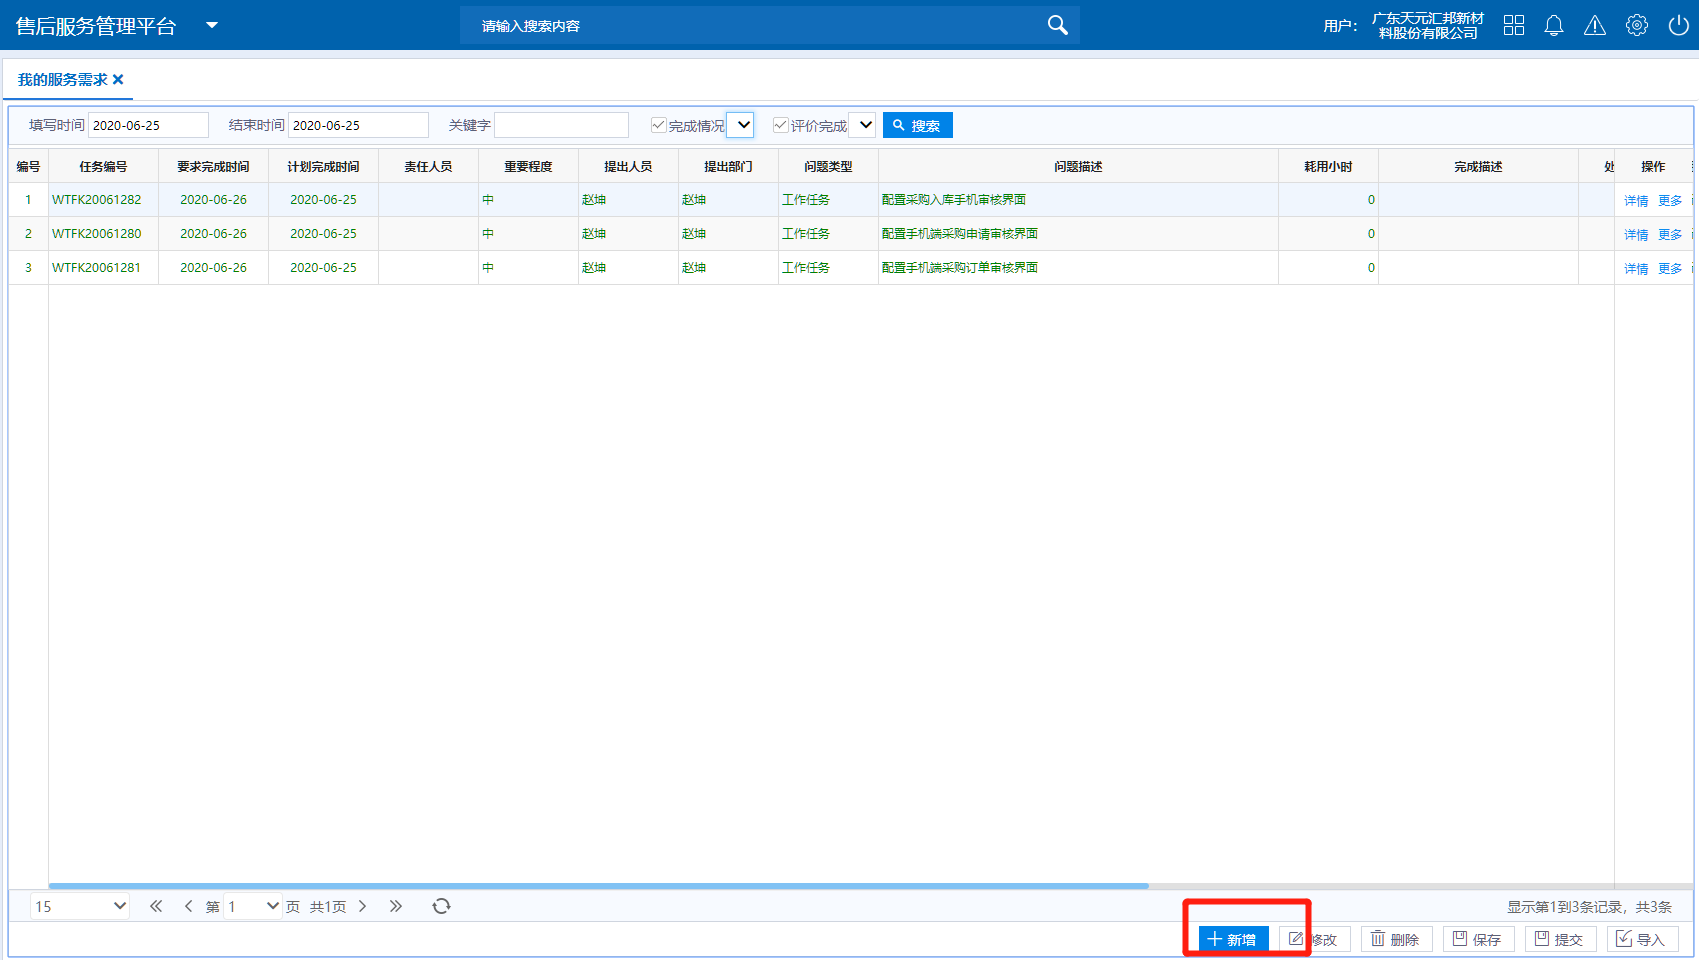Expand the 完成情况 dropdown
The width and height of the screenshot is (1699, 960).
[741, 125]
